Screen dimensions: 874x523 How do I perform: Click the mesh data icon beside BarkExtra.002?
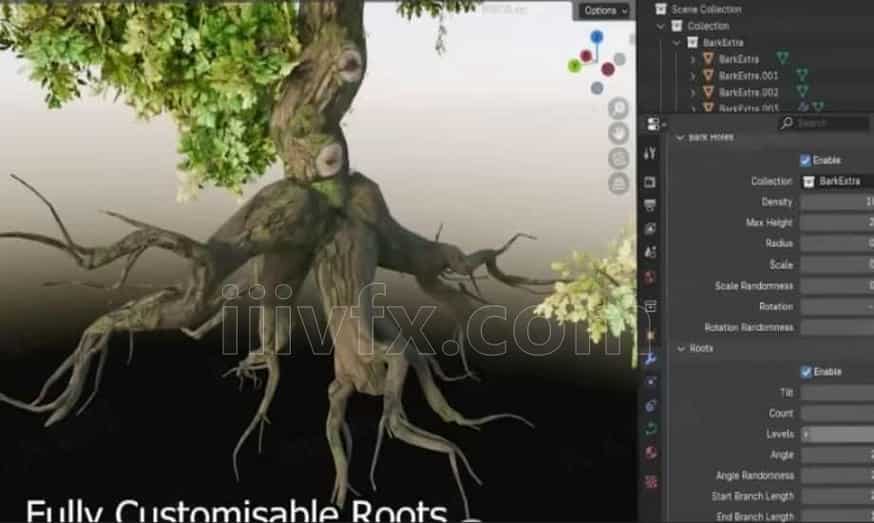802,91
